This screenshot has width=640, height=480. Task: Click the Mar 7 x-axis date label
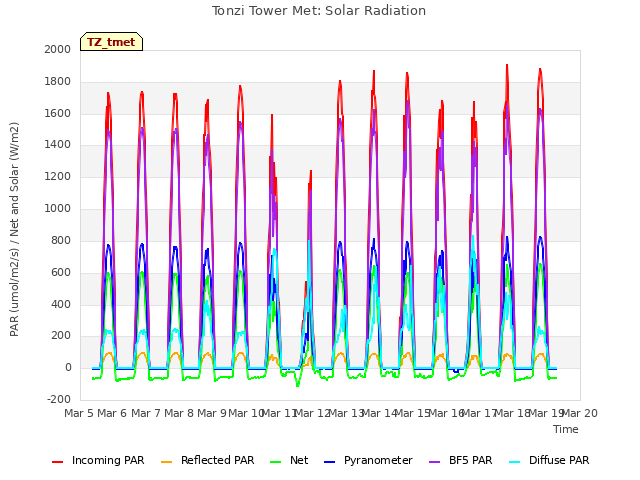145,413
